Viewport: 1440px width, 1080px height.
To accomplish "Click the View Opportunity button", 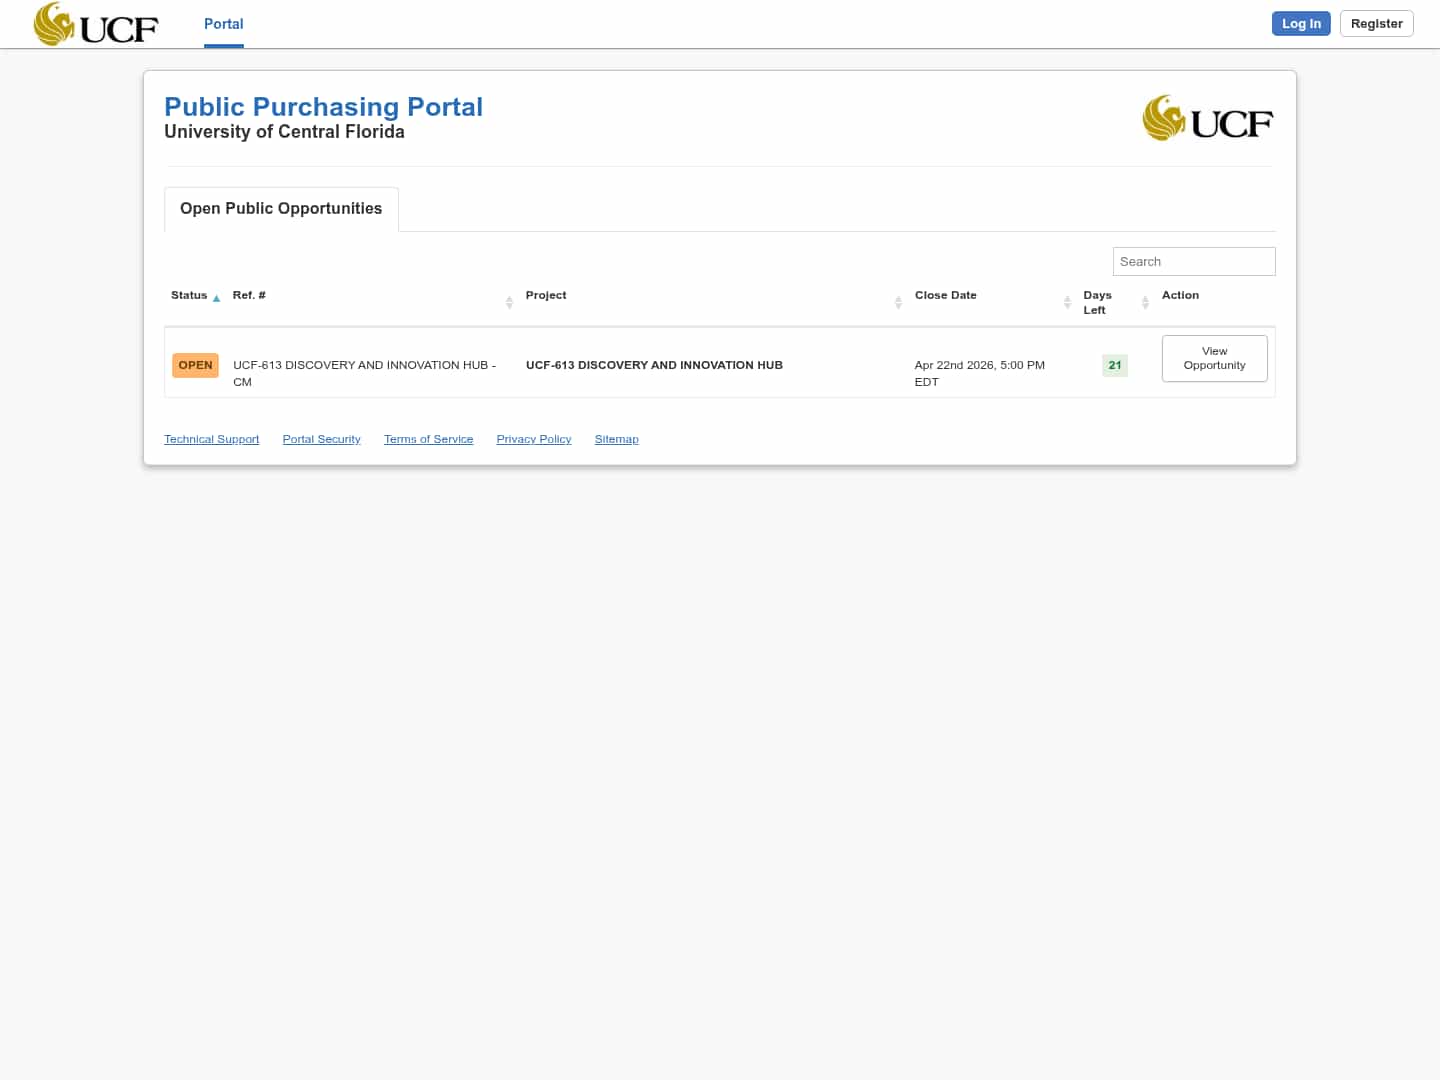I will 1214,358.
